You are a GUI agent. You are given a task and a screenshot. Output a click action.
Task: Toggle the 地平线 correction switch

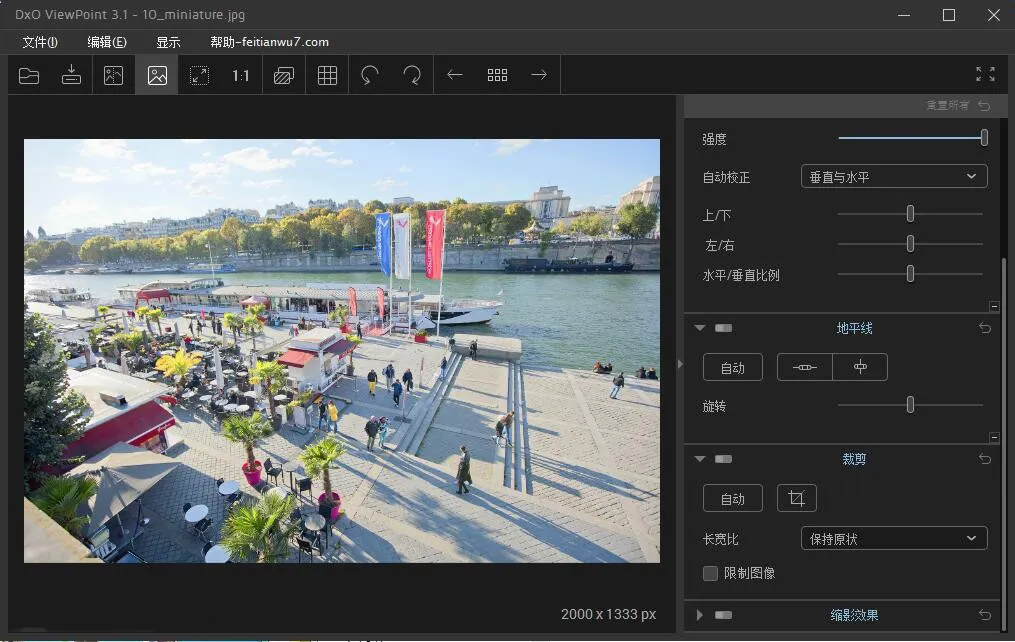[723, 327]
